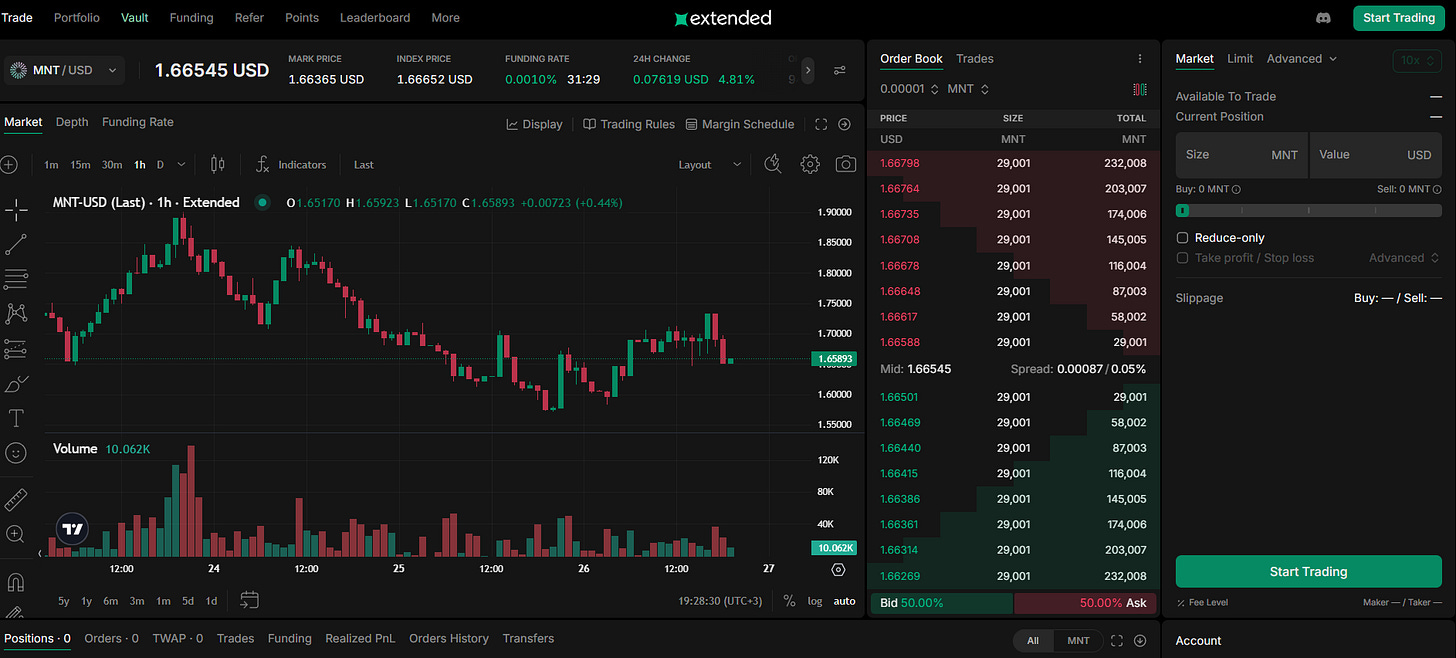Open the Leaderboard page
Viewport: 1456px width, 658px height.
pyautogui.click(x=375, y=18)
